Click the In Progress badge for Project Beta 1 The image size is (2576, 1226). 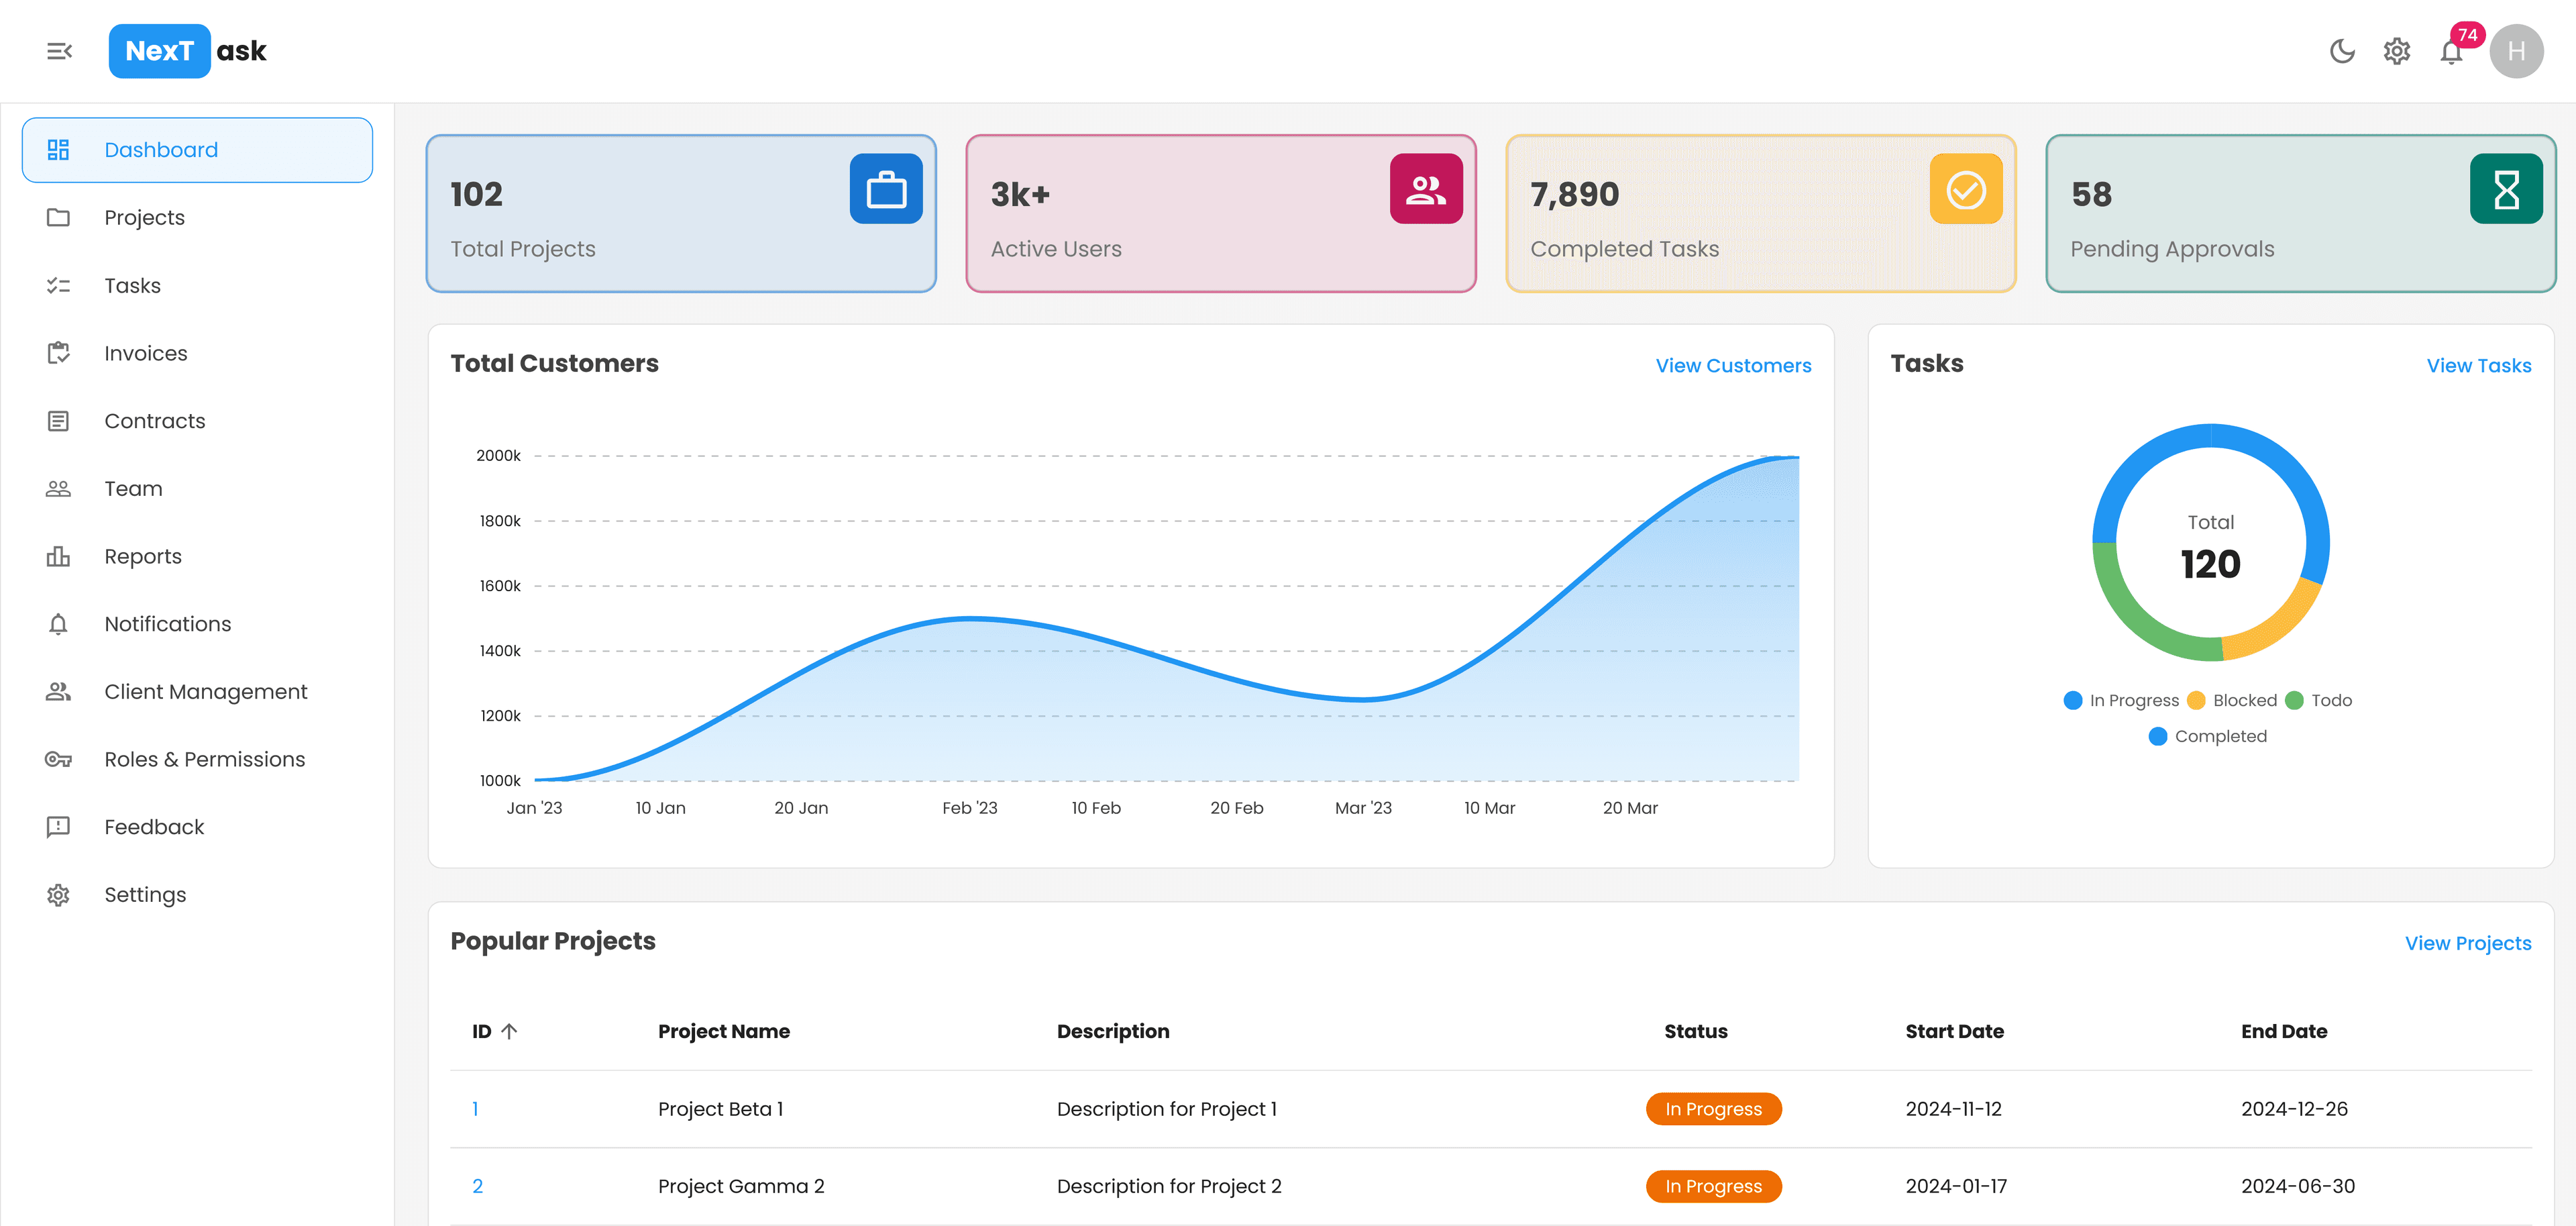coord(1713,1108)
